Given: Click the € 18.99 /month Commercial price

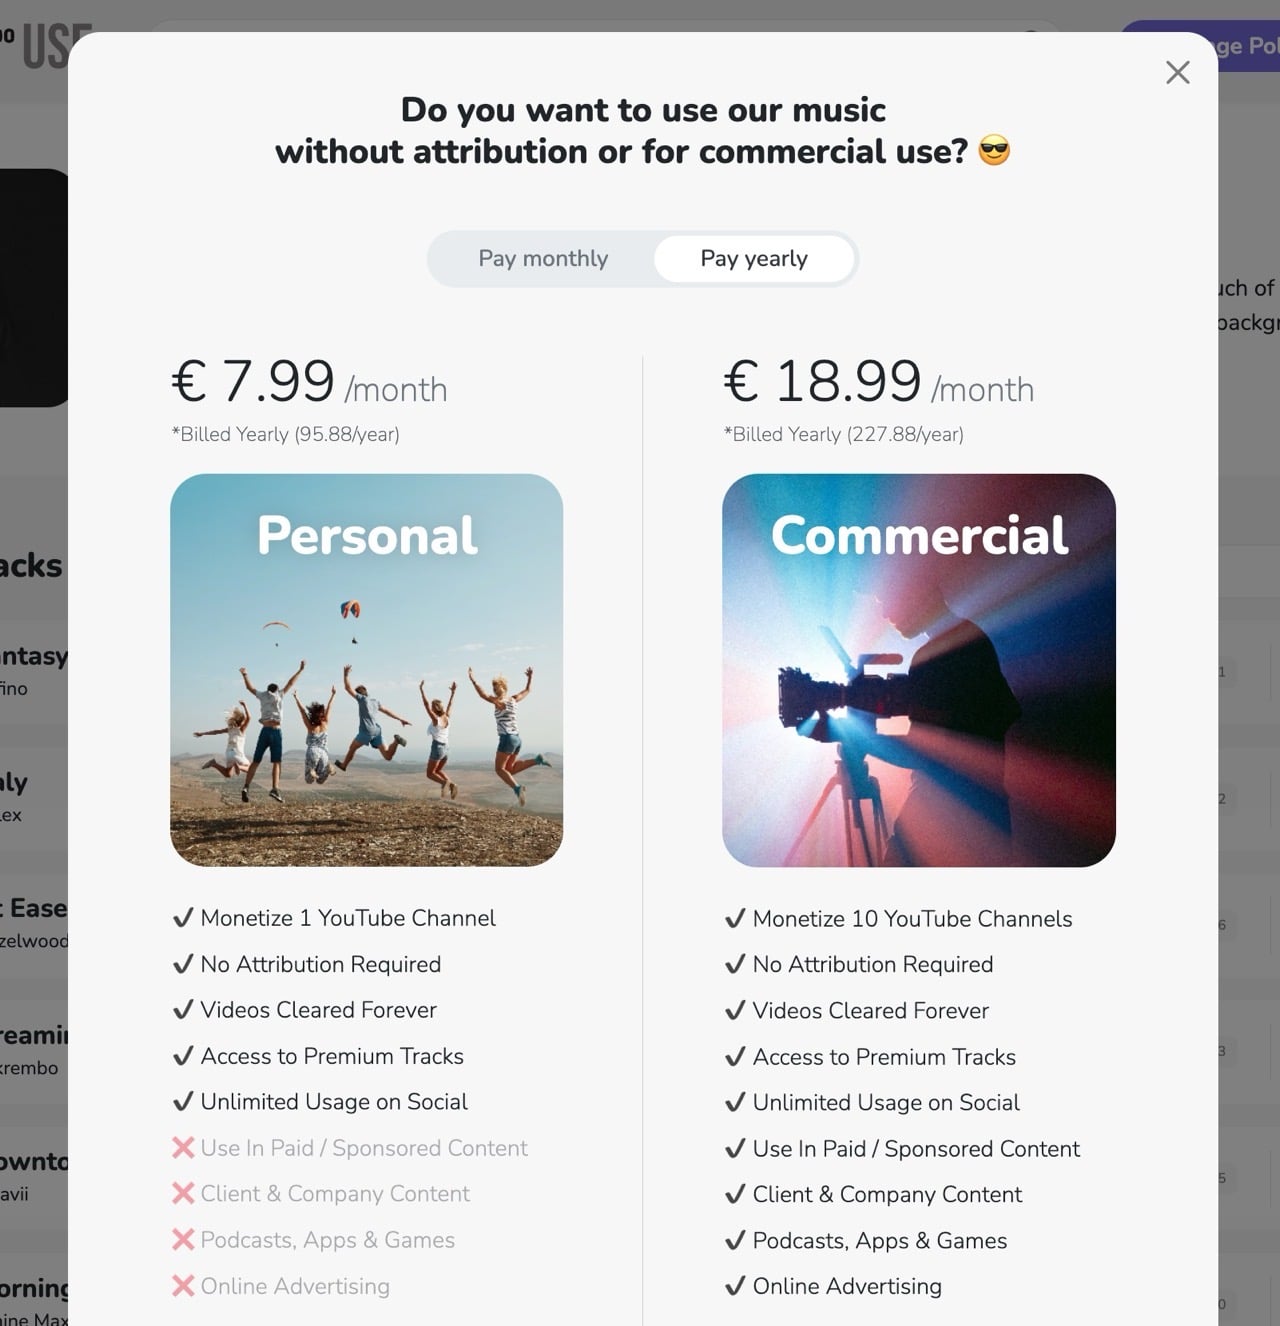Looking at the screenshot, I should point(878,383).
